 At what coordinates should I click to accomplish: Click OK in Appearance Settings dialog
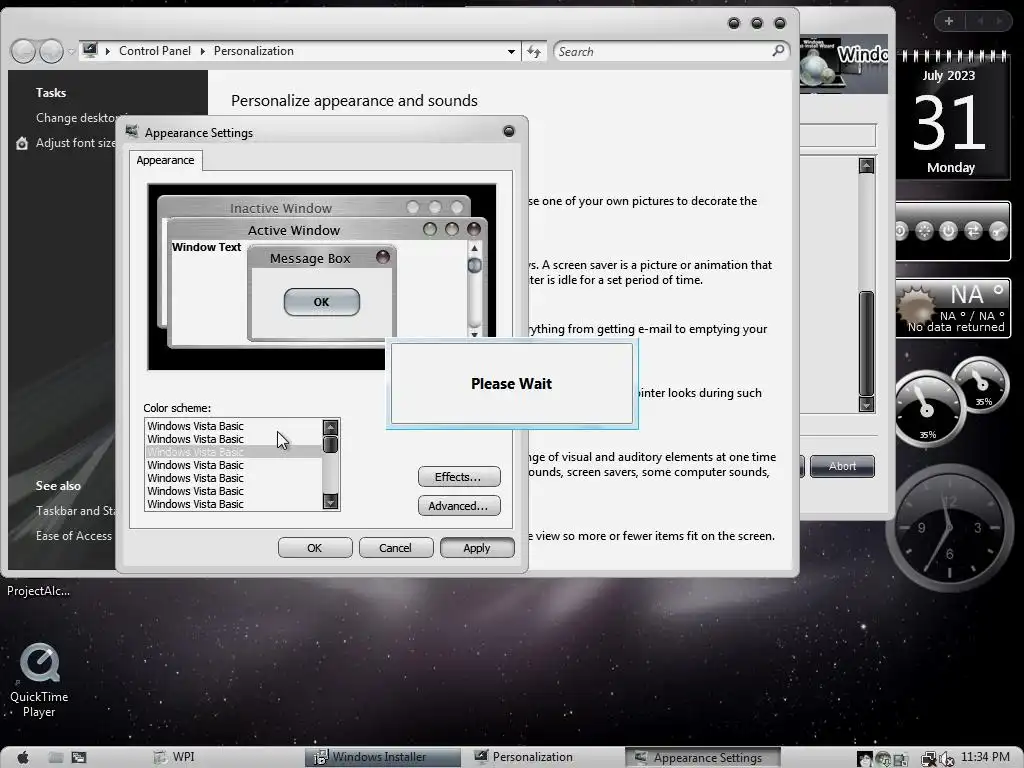point(315,548)
